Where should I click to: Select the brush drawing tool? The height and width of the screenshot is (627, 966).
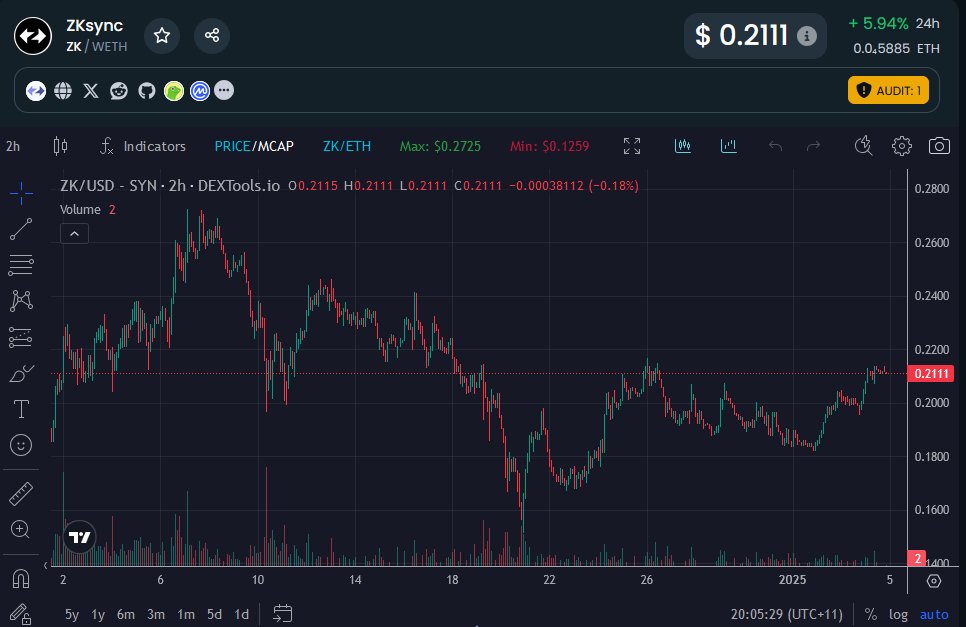point(21,373)
